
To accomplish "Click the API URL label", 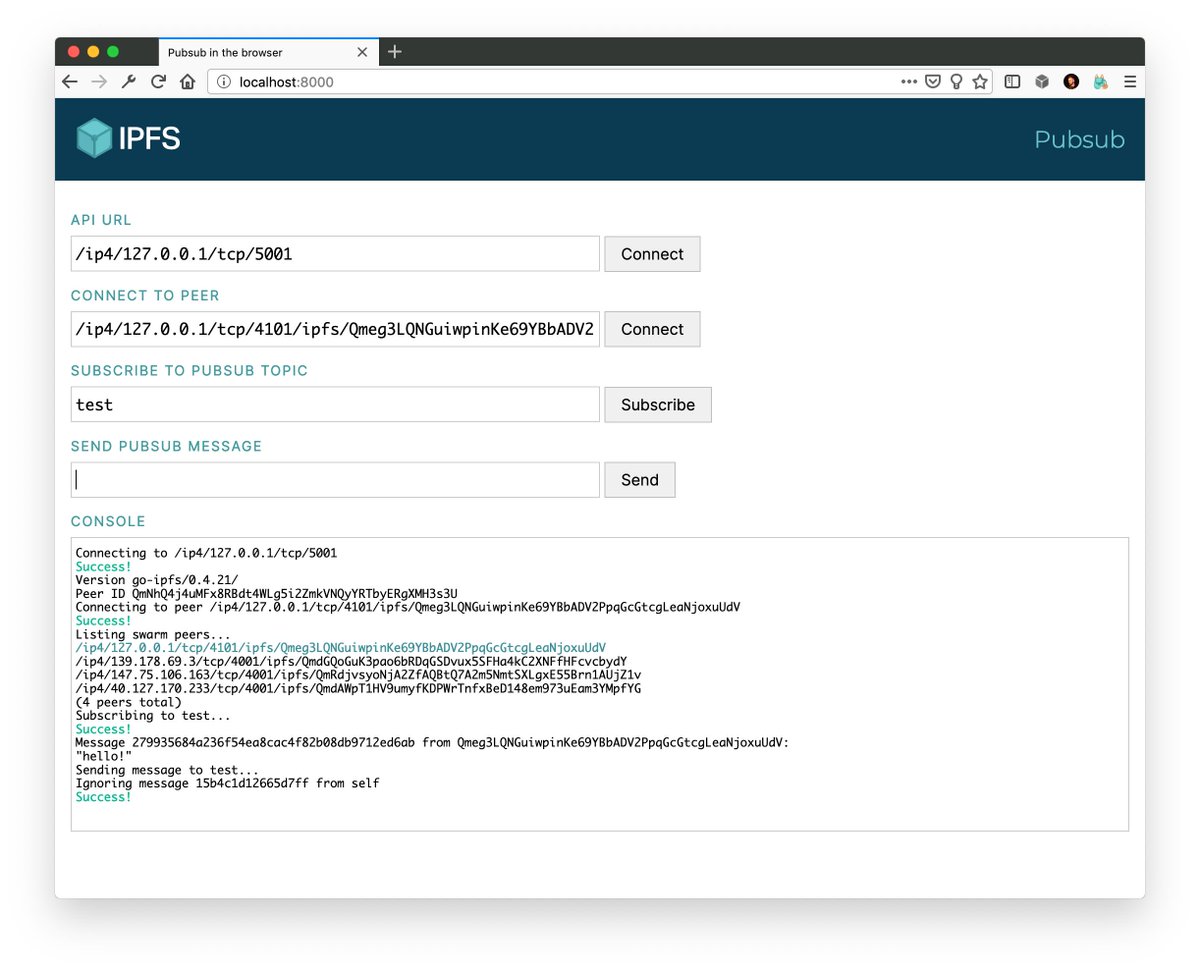I will point(101,220).
